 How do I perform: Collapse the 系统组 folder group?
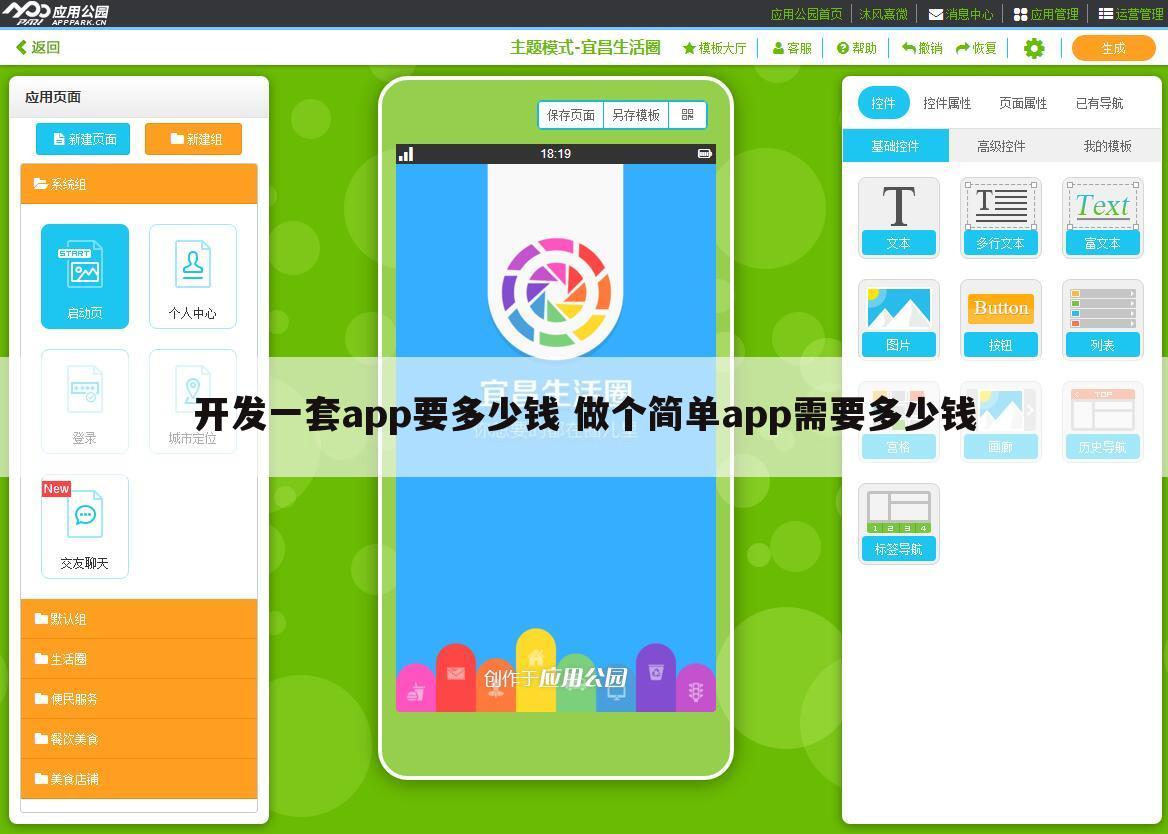coord(139,184)
